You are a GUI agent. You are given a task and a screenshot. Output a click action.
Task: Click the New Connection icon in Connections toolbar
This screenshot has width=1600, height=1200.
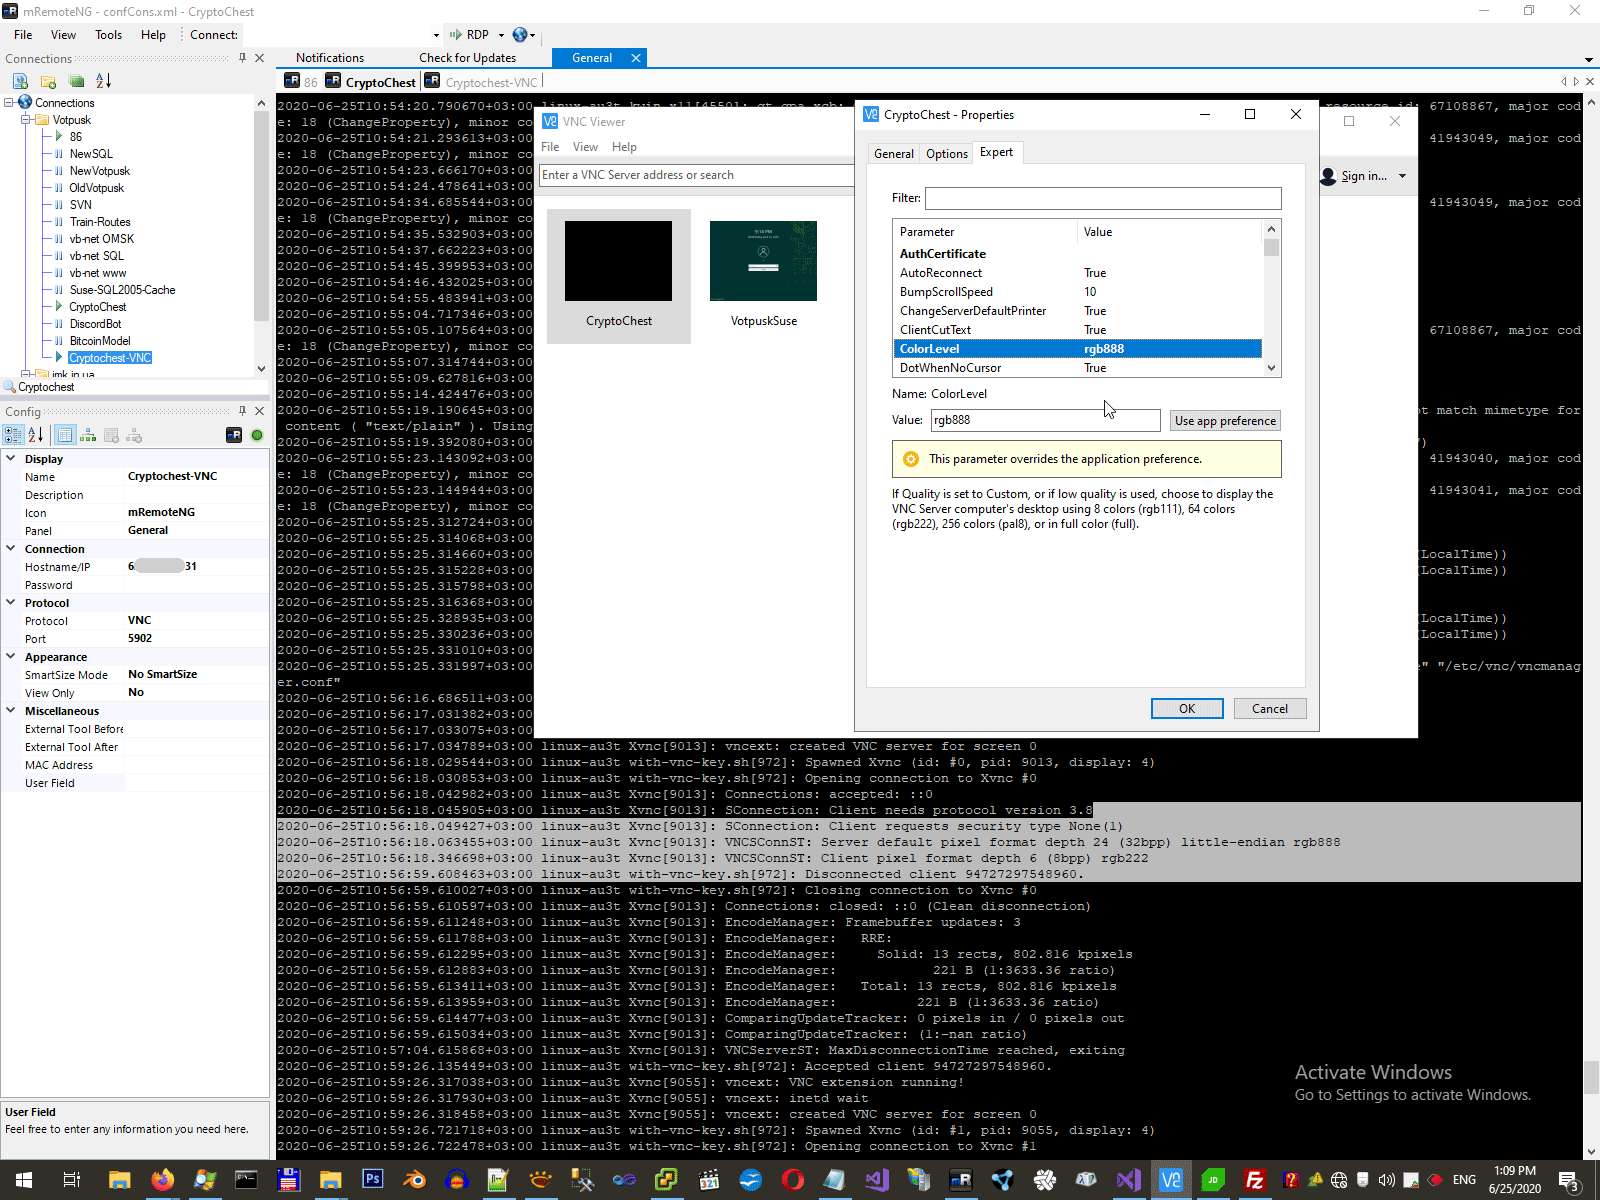(x=20, y=81)
